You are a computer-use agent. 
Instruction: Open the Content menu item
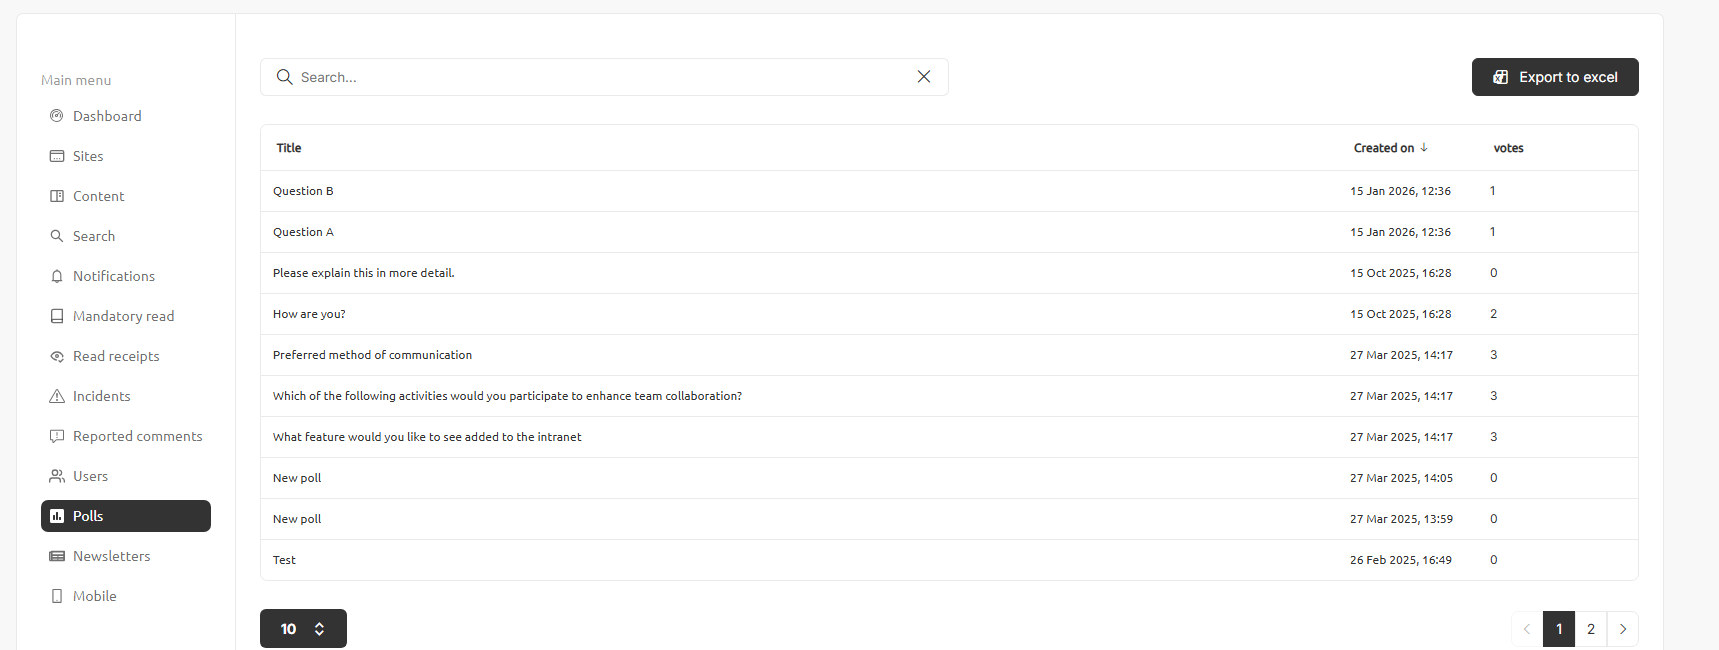(98, 196)
